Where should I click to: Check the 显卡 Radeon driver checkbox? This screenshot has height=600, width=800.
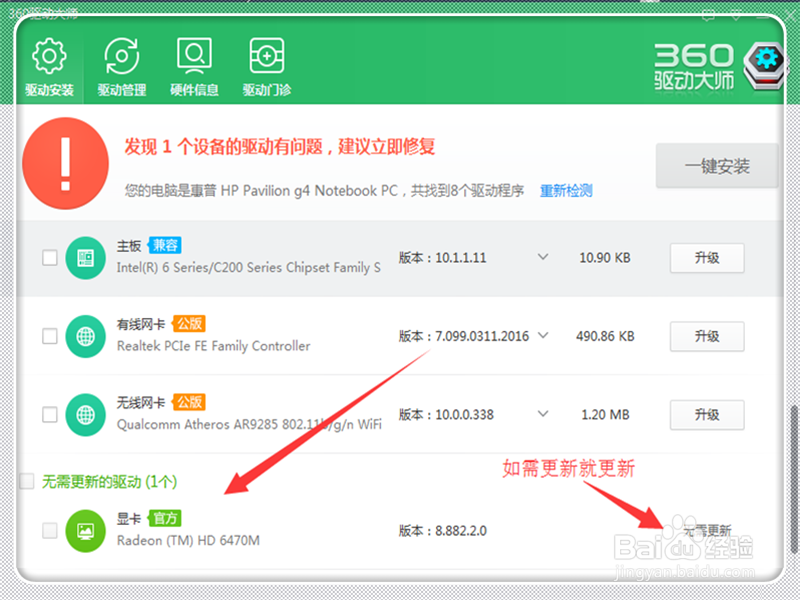tap(49, 531)
